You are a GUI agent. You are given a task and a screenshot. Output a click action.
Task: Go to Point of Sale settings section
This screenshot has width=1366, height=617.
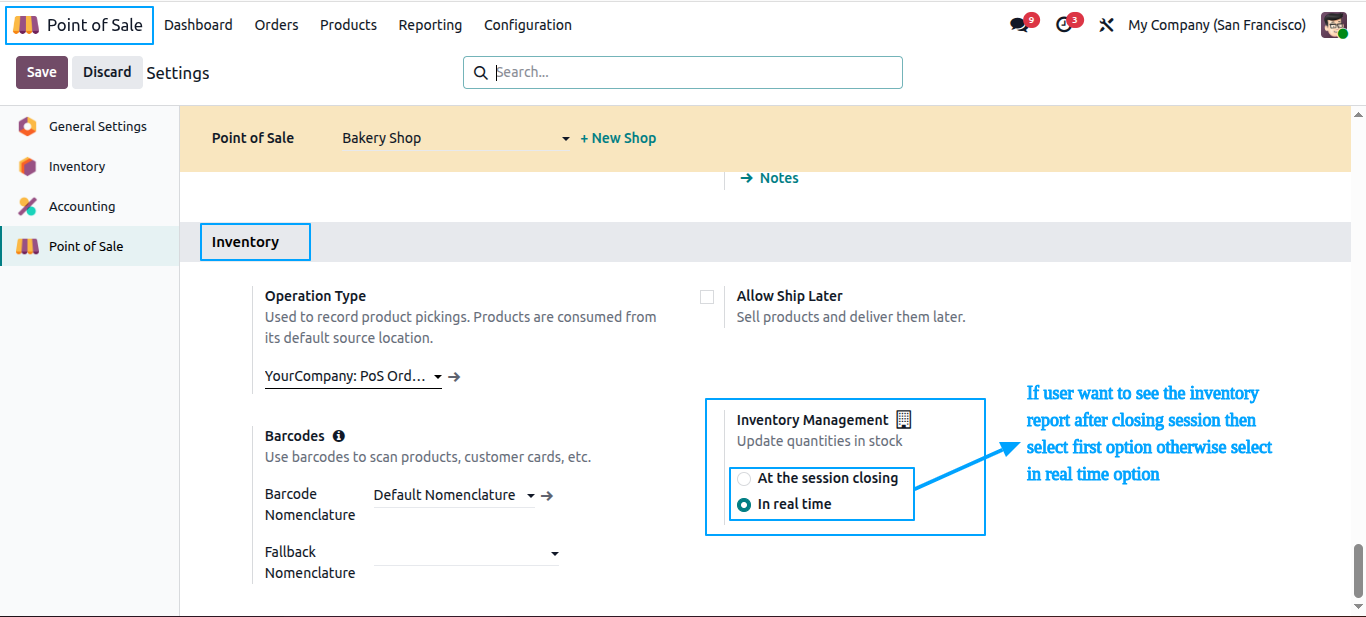pos(90,246)
